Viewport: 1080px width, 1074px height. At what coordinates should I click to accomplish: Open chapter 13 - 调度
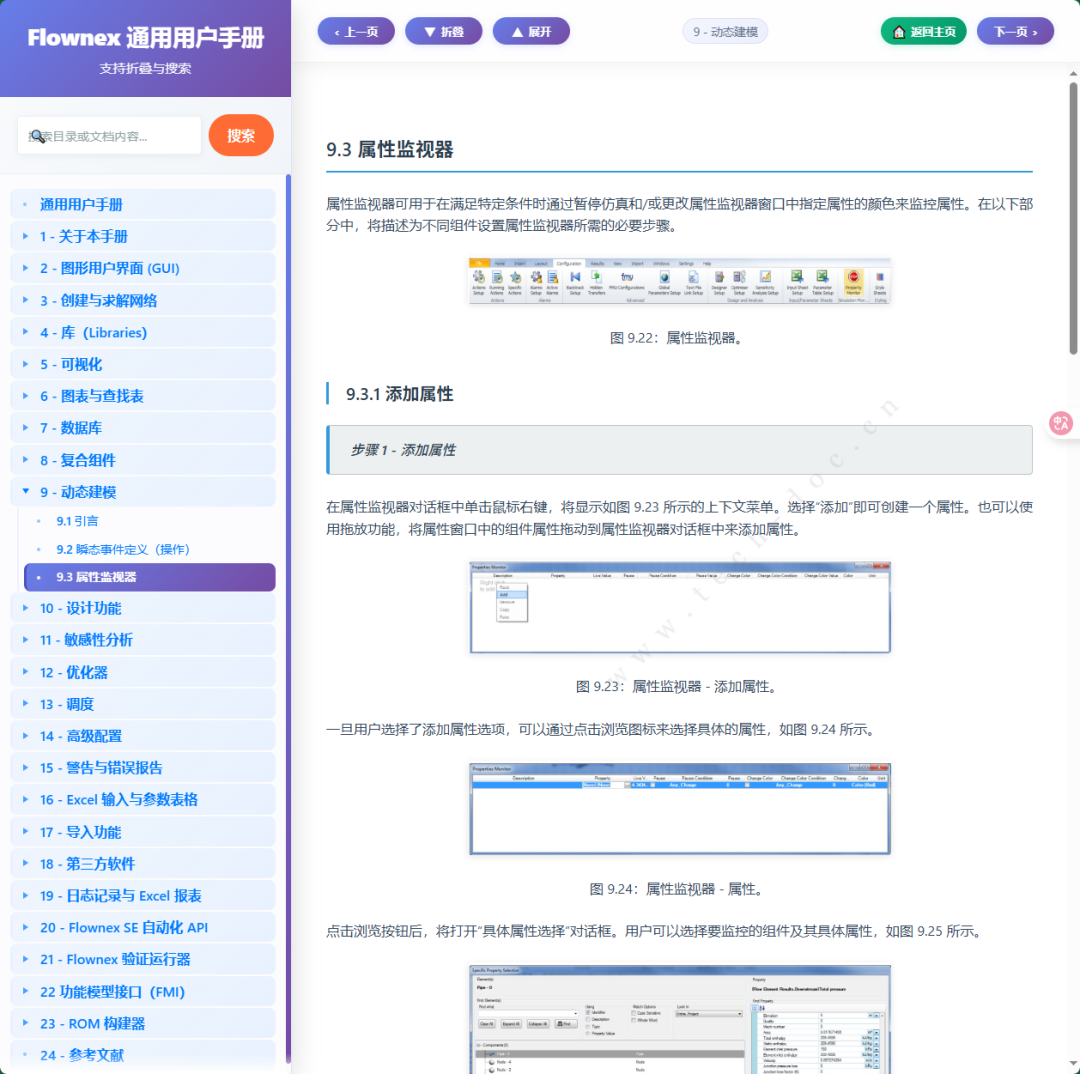click(143, 704)
